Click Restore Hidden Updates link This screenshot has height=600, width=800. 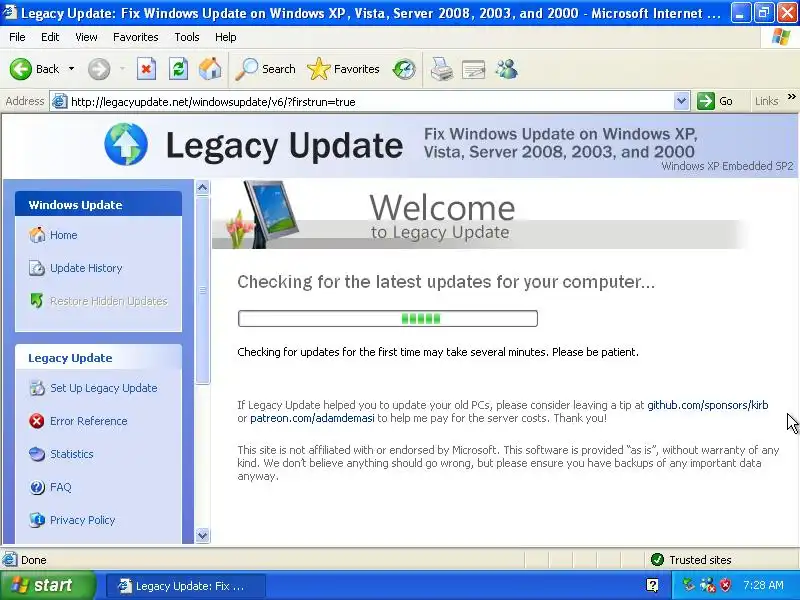pos(109,302)
